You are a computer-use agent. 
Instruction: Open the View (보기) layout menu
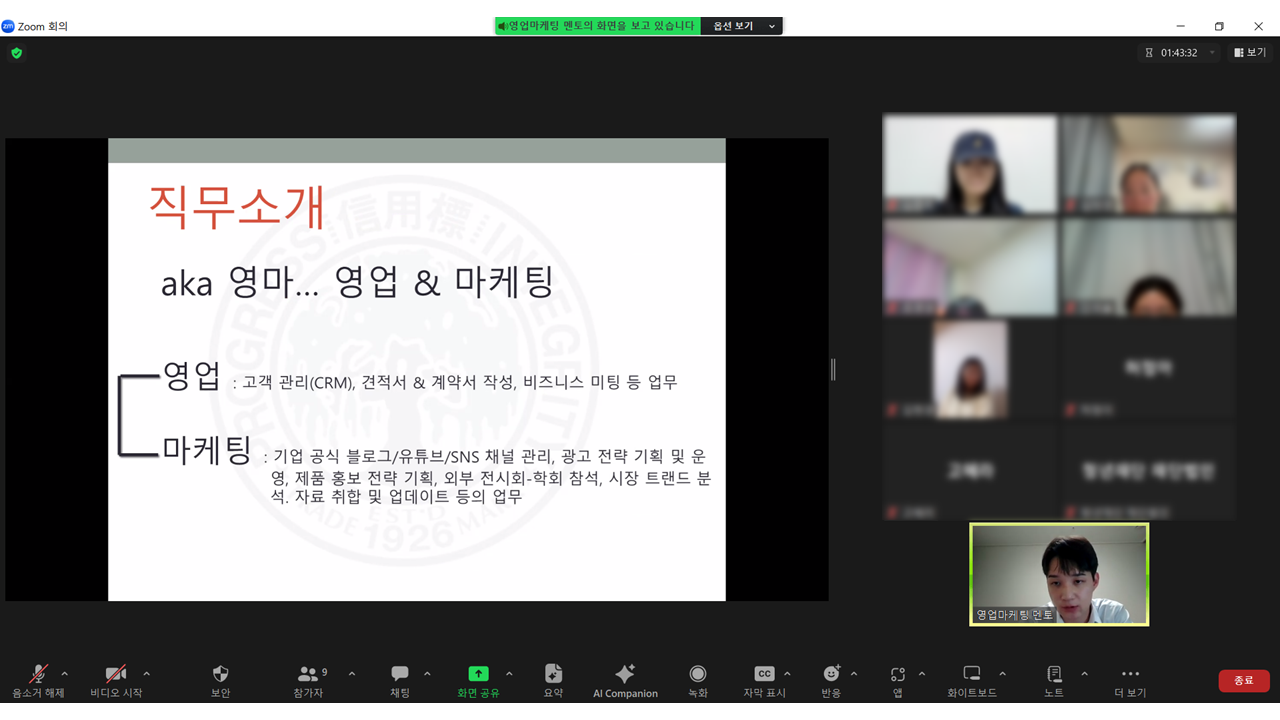[x=1250, y=53]
